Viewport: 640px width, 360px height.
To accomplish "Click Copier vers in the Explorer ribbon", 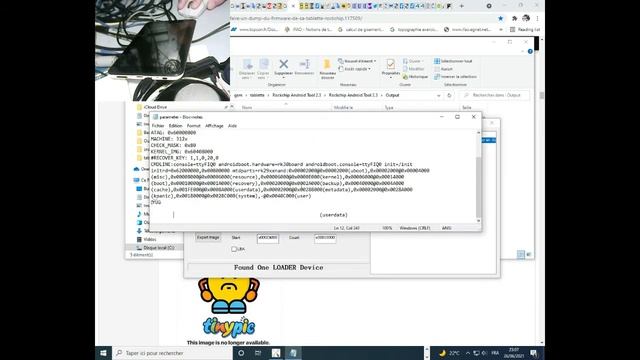I will (x=263, y=69).
